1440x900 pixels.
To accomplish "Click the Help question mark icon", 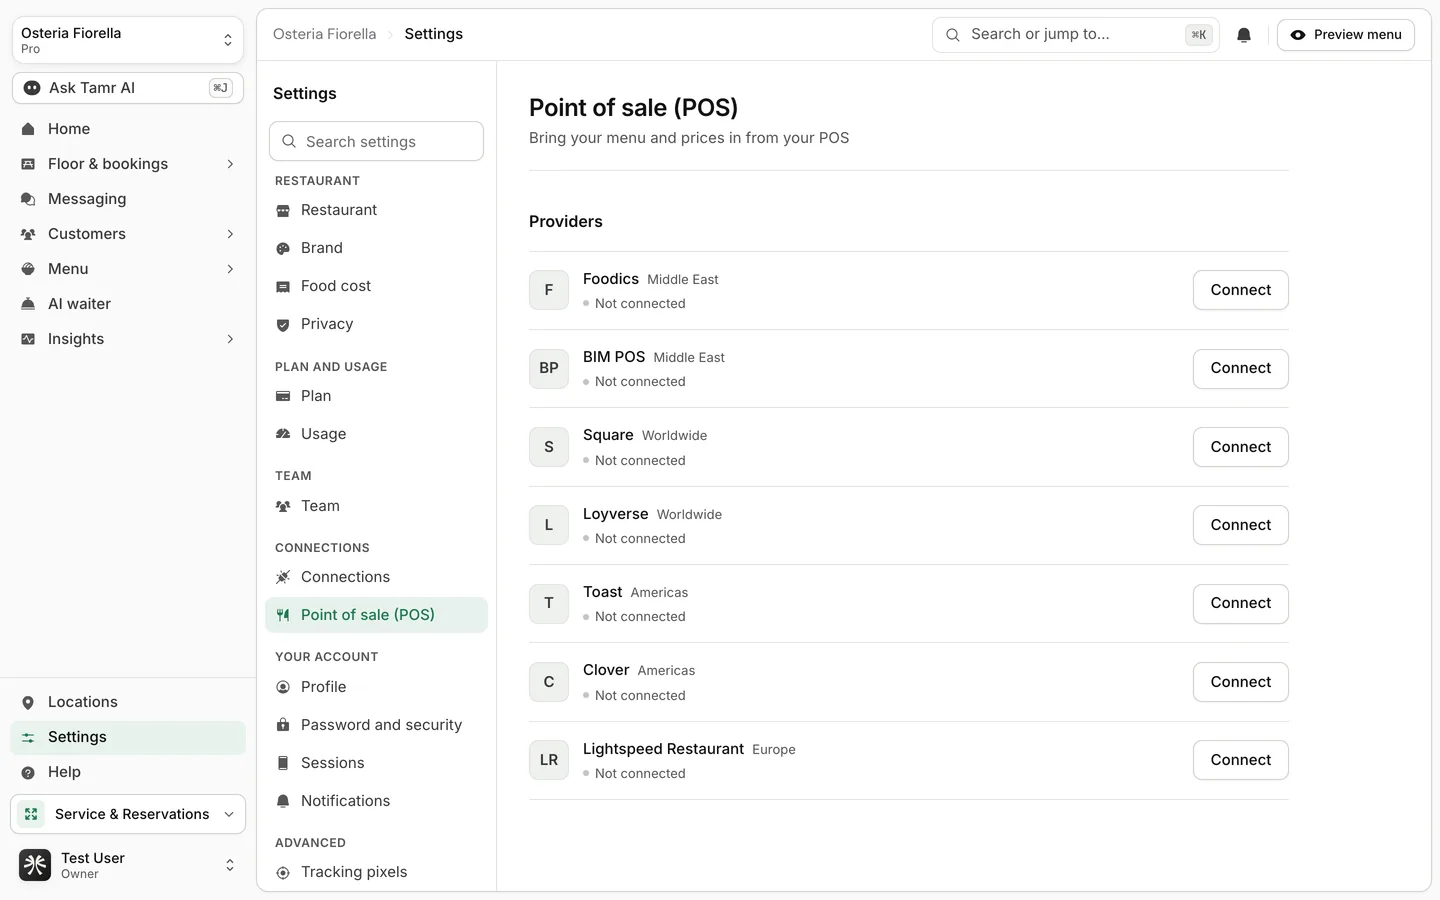I will point(28,772).
